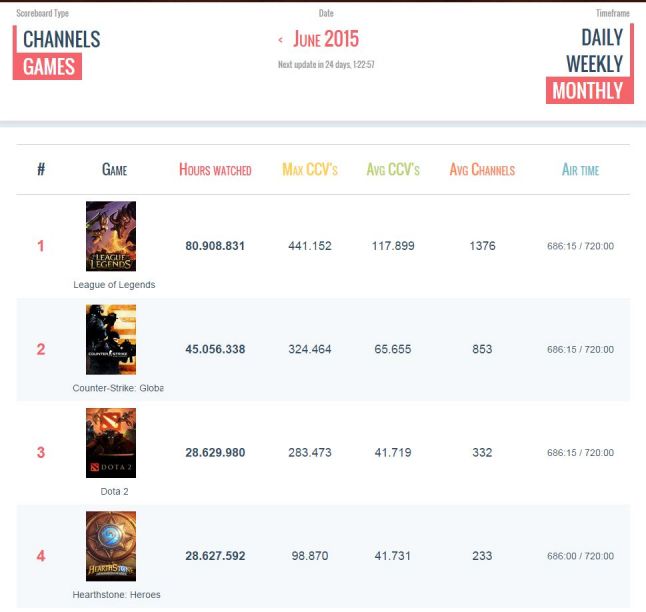Sort by Max CCV's column
This screenshot has height=612, width=646.
[310, 170]
